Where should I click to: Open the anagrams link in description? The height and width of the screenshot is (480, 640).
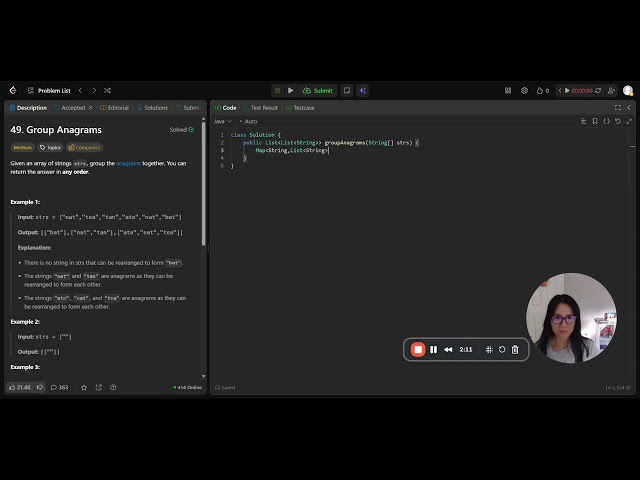128,163
